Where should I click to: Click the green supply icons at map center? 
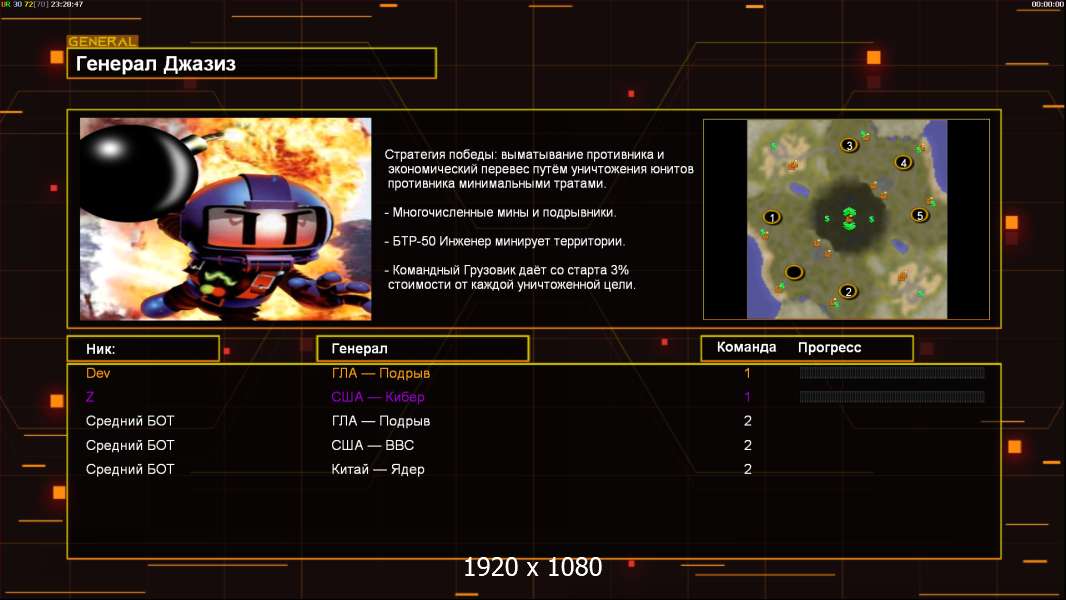pyautogui.click(x=849, y=218)
